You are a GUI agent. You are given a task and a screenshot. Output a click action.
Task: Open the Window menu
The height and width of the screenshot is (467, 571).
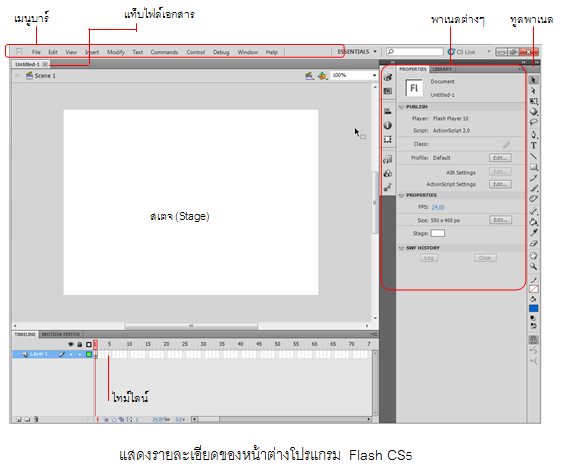[248, 52]
